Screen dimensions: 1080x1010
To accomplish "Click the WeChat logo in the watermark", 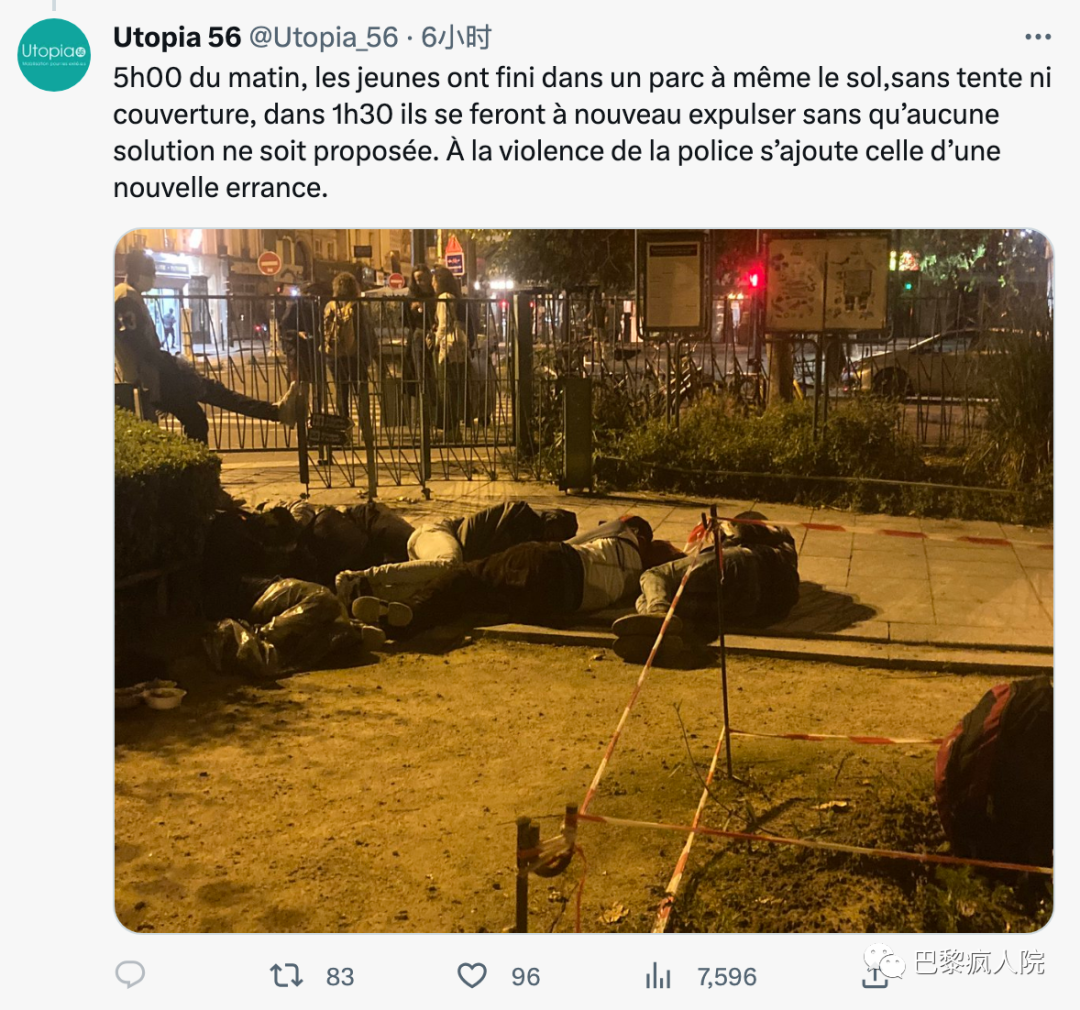I will (x=884, y=960).
